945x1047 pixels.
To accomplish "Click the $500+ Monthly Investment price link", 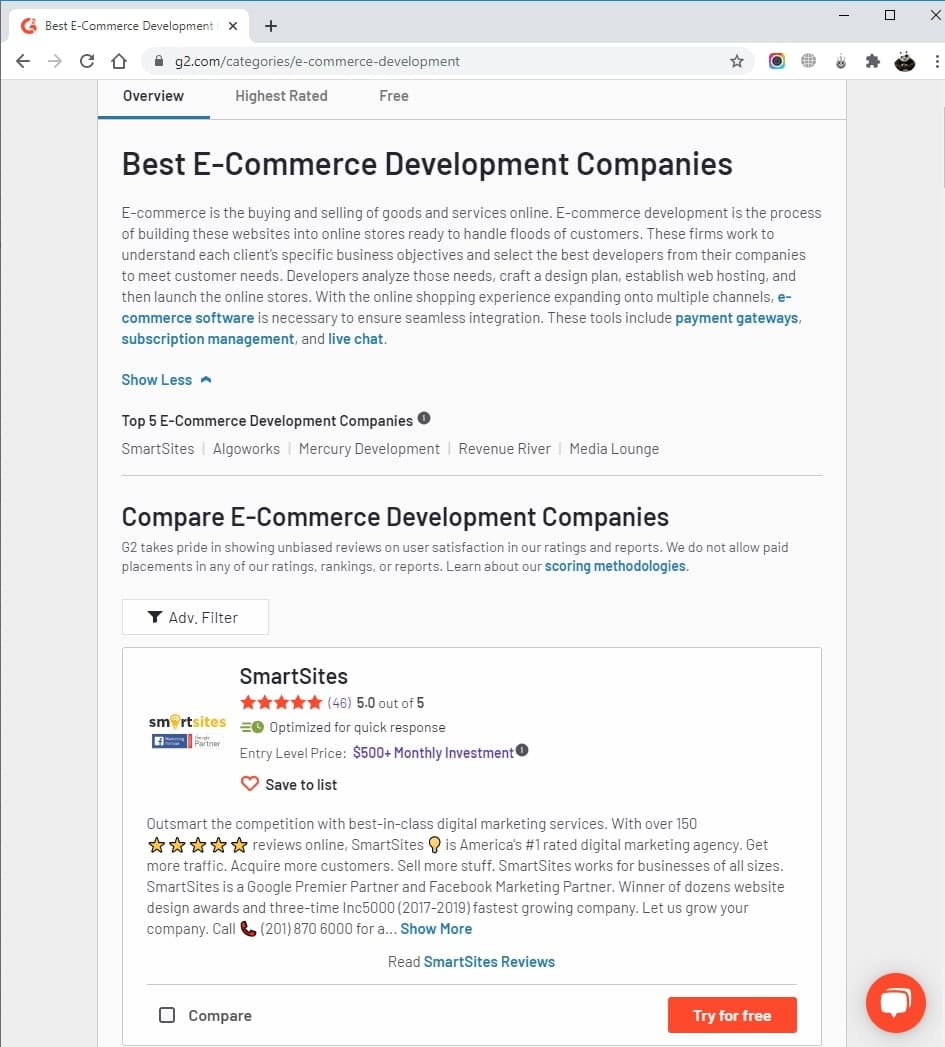I will pos(433,753).
